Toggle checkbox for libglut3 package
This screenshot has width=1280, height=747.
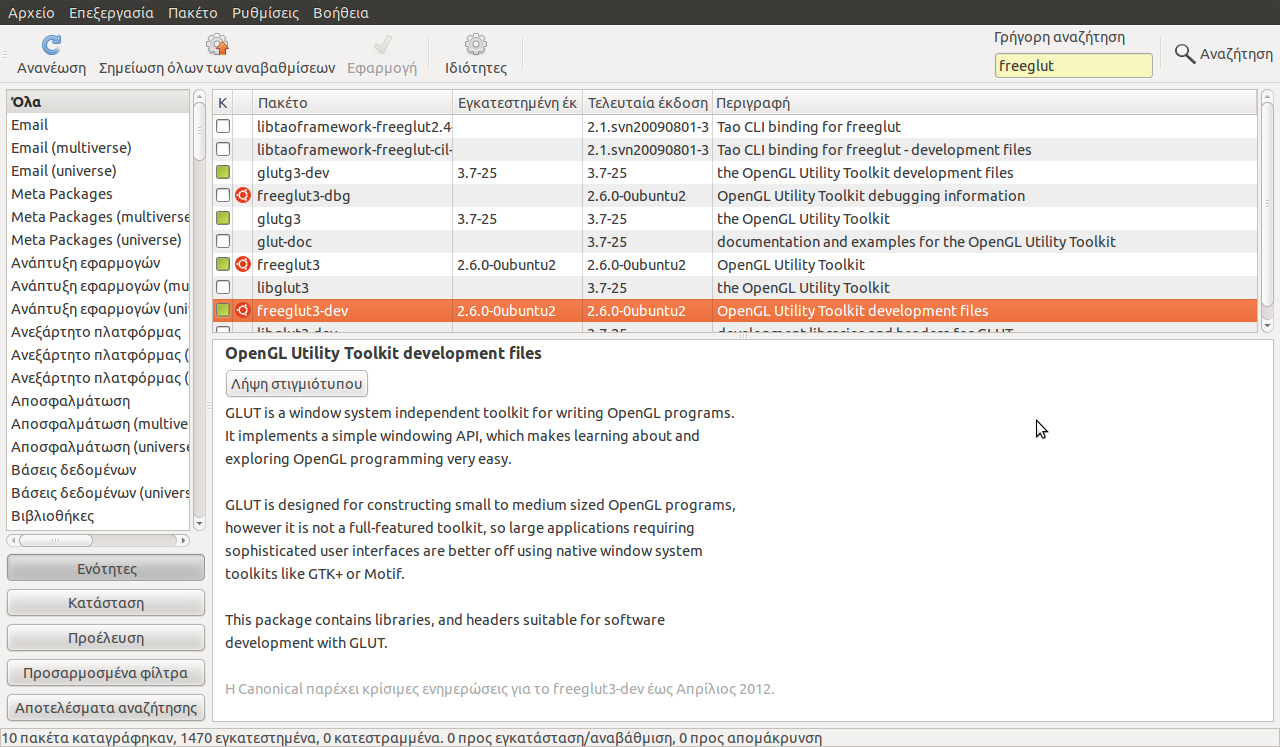pos(223,288)
